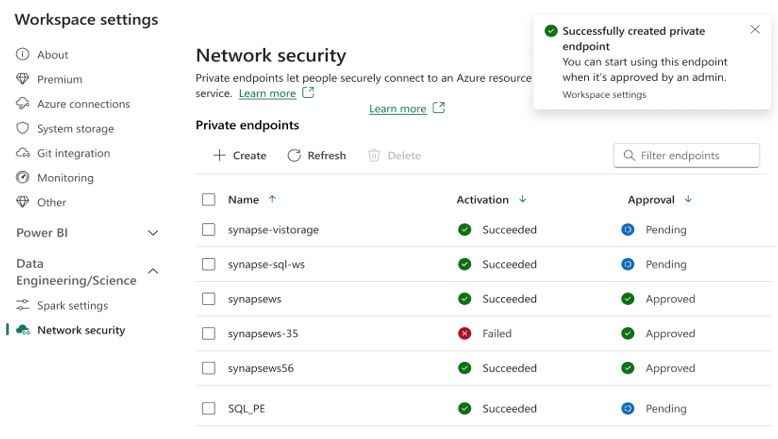The height and width of the screenshot is (439, 778).
Task: Collapse the Data Engineering/Science section
Action: [x=153, y=271]
